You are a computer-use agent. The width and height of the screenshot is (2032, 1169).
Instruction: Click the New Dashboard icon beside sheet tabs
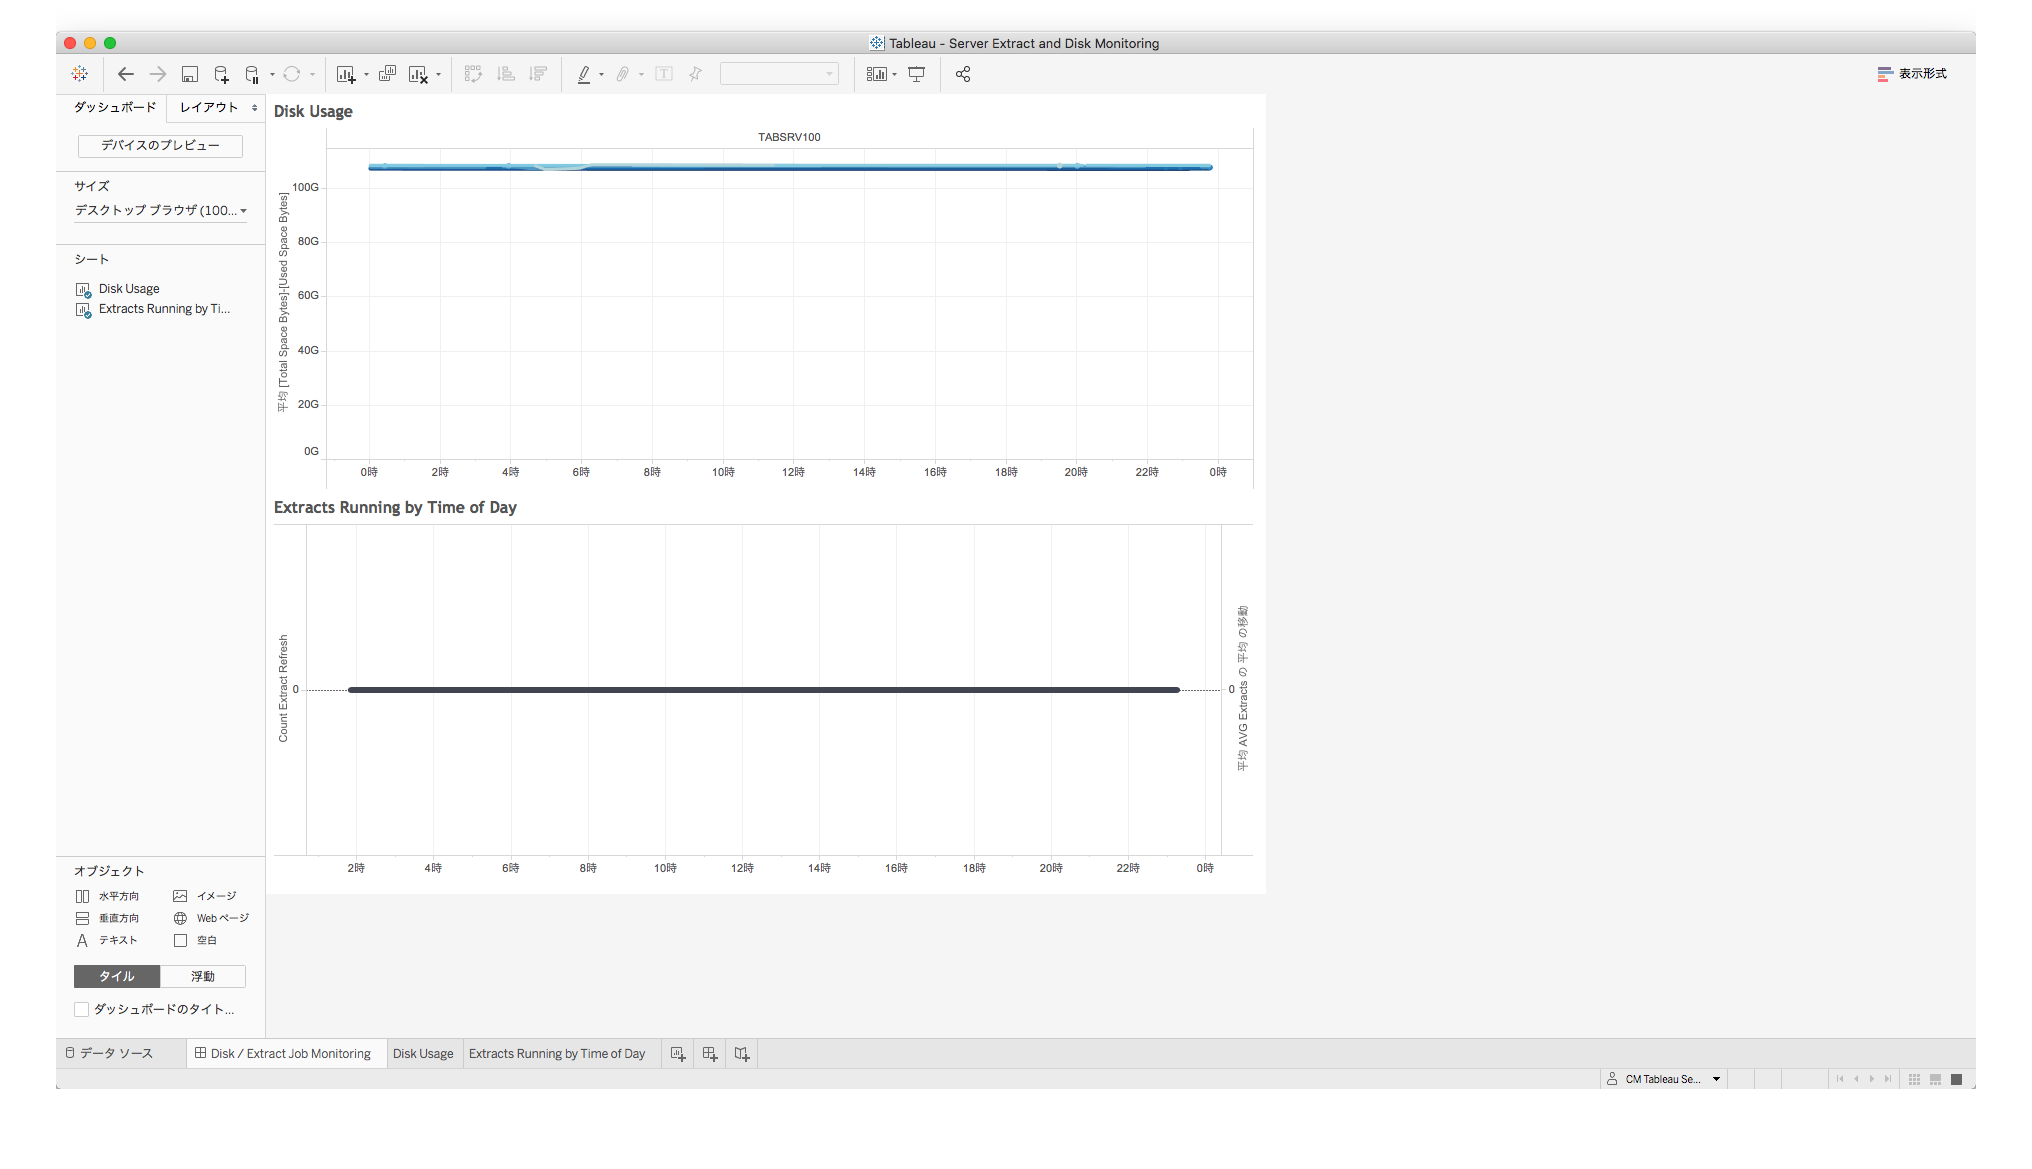coord(710,1053)
